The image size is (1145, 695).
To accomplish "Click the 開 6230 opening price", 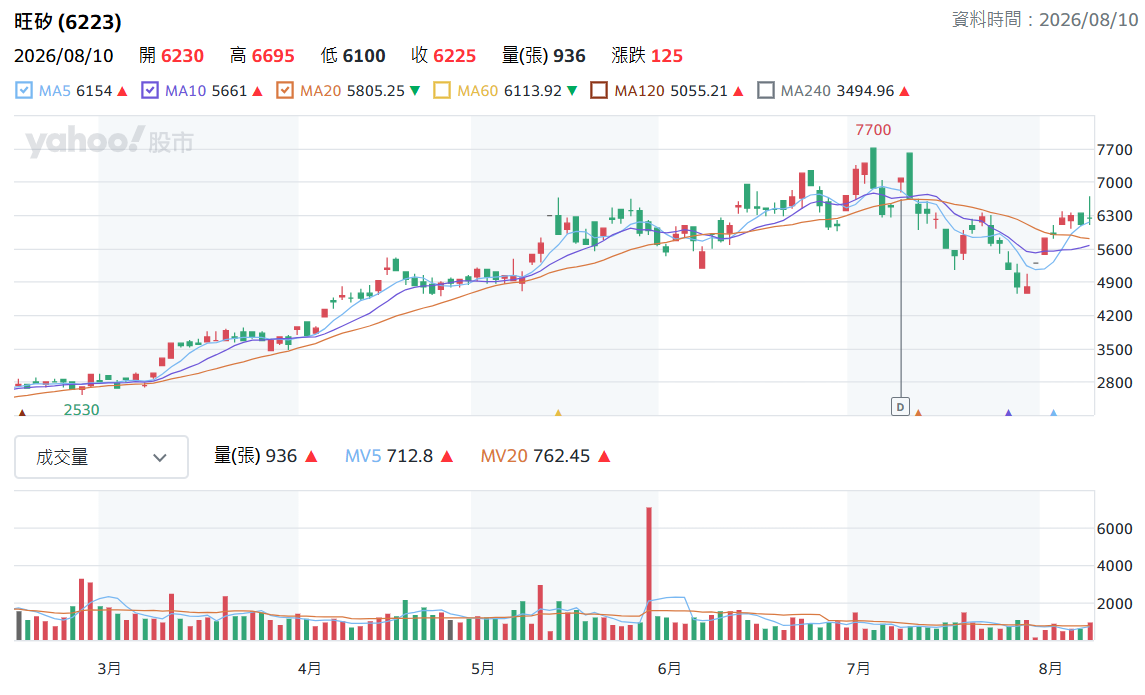I will point(172,55).
